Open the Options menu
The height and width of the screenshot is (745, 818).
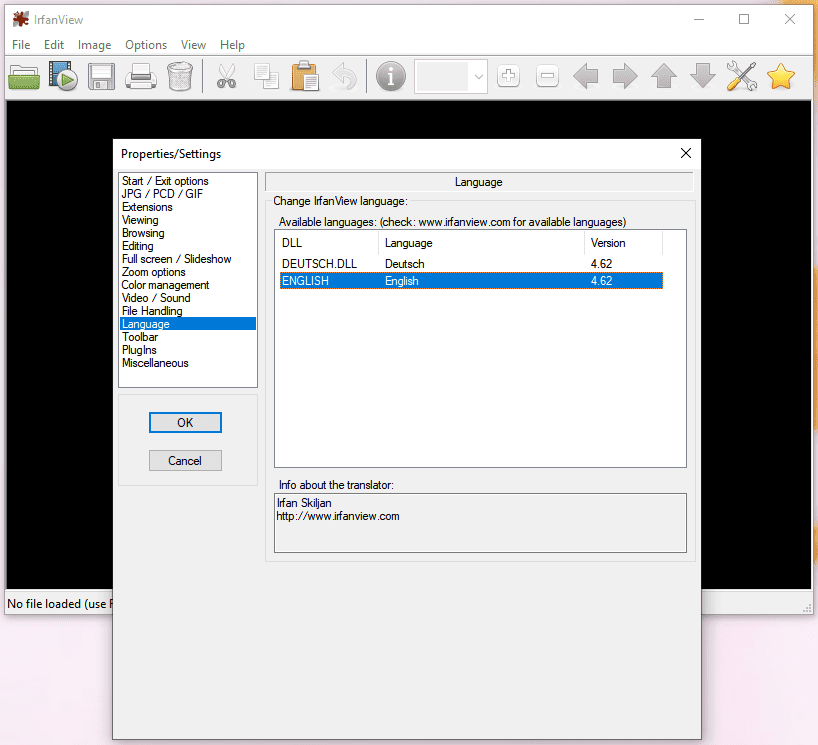coord(146,45)
